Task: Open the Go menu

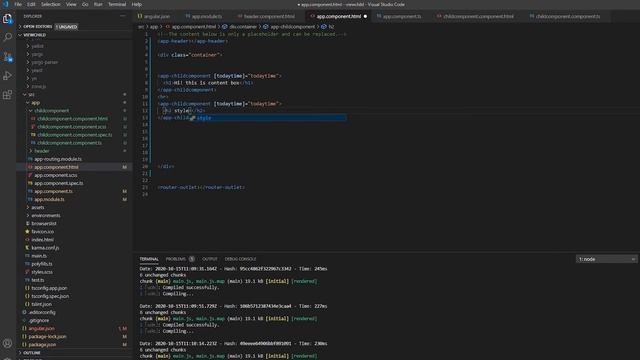Action: (x=85, y=4)
